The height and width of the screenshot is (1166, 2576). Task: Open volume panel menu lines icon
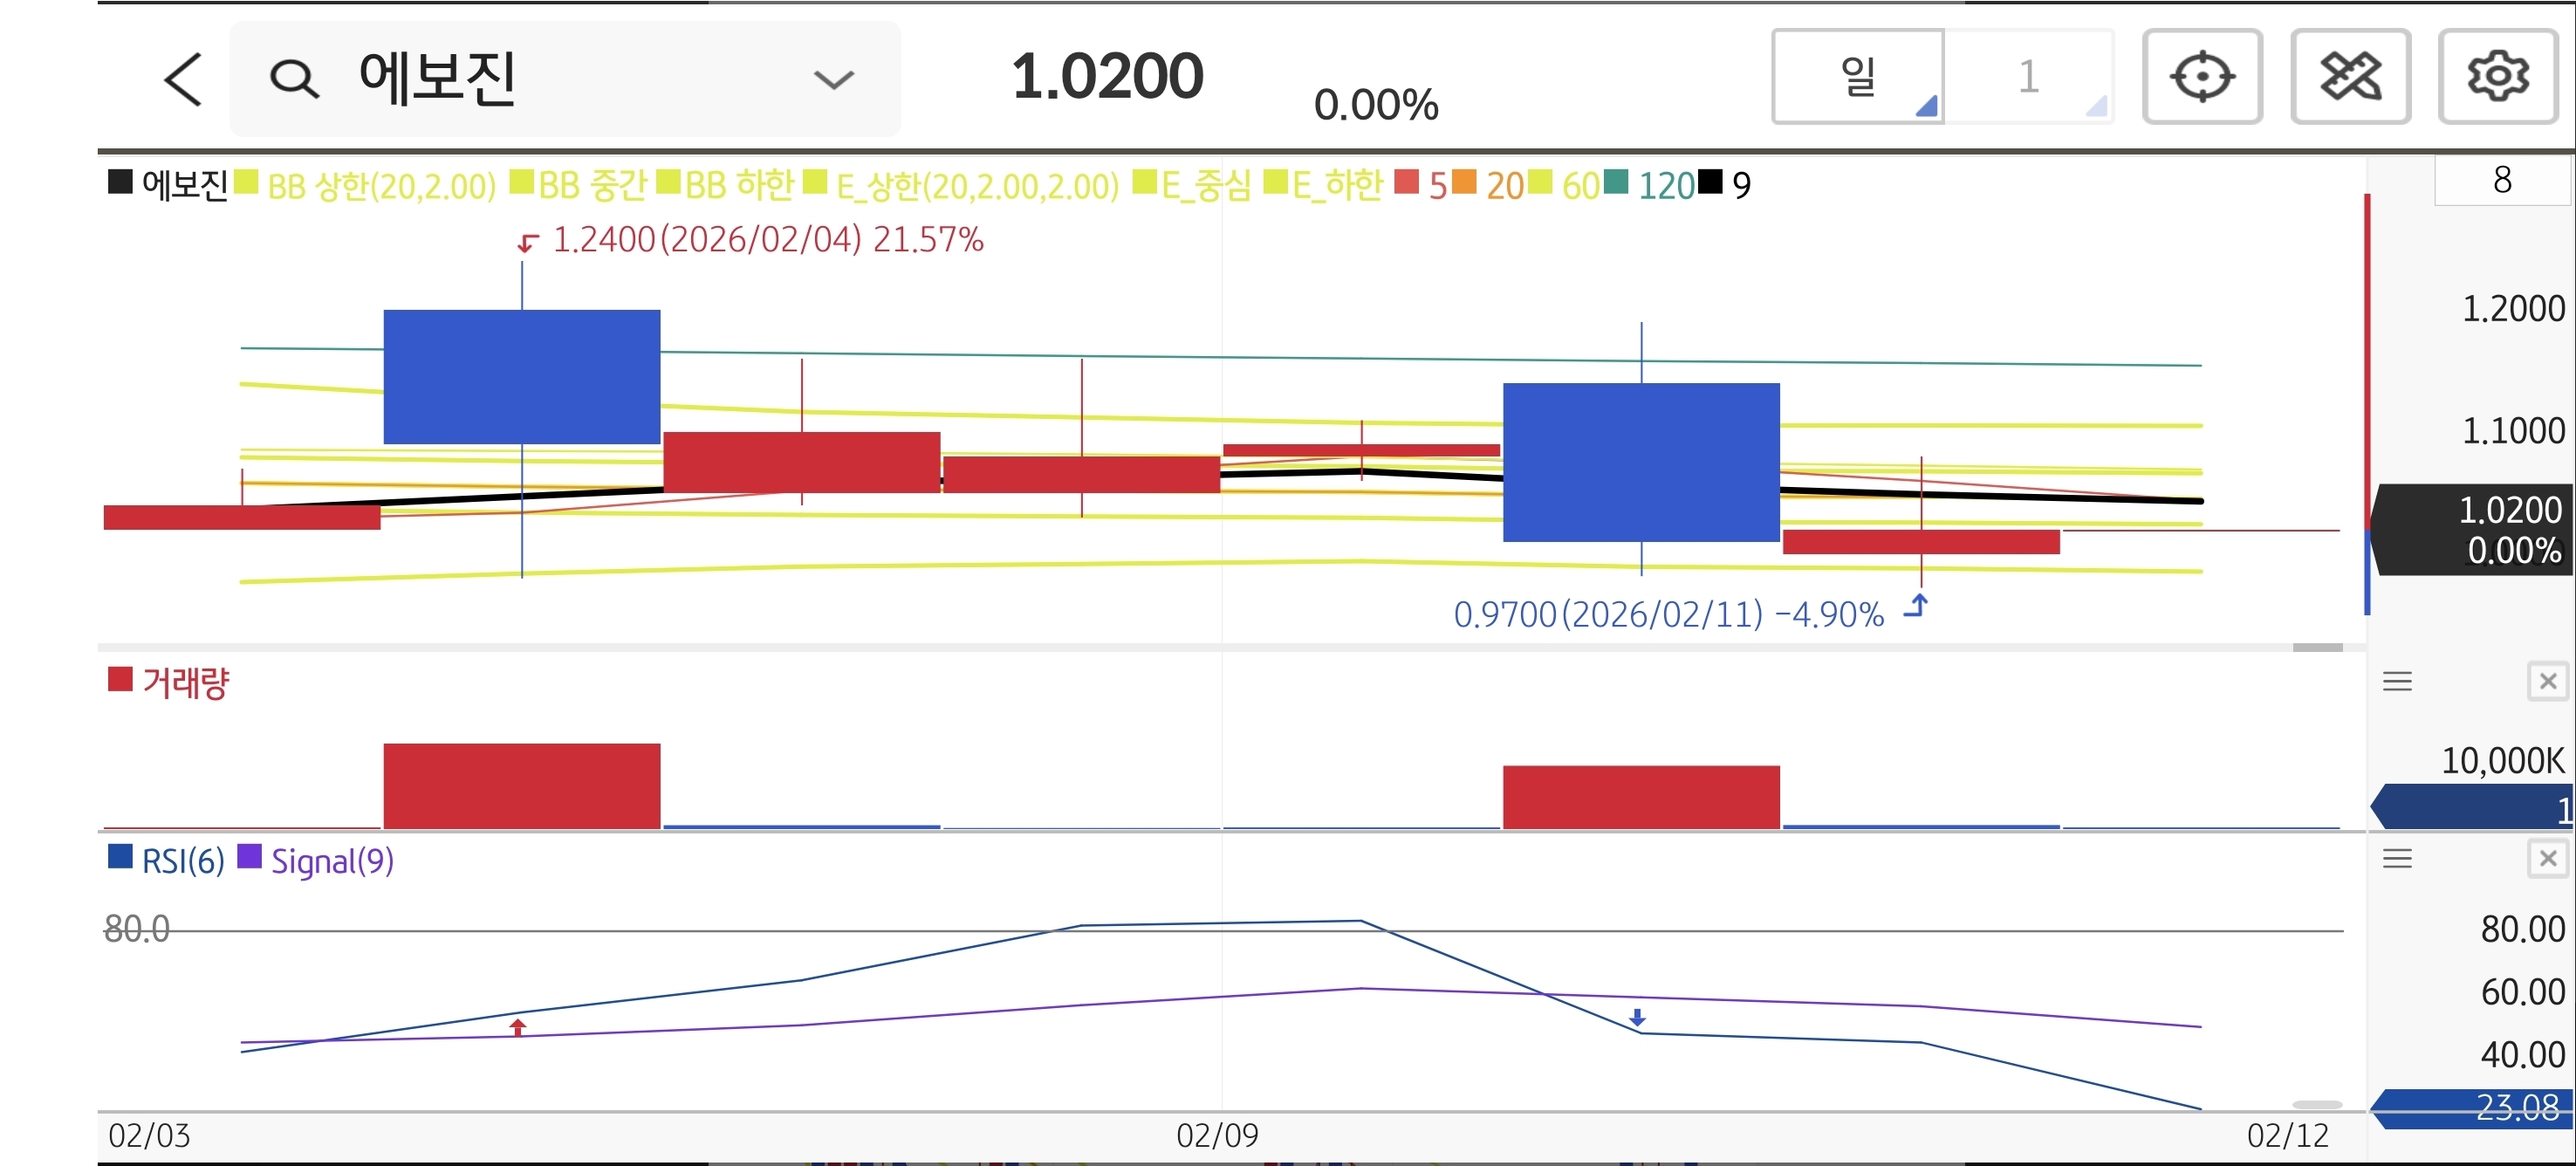(2397, 682)
